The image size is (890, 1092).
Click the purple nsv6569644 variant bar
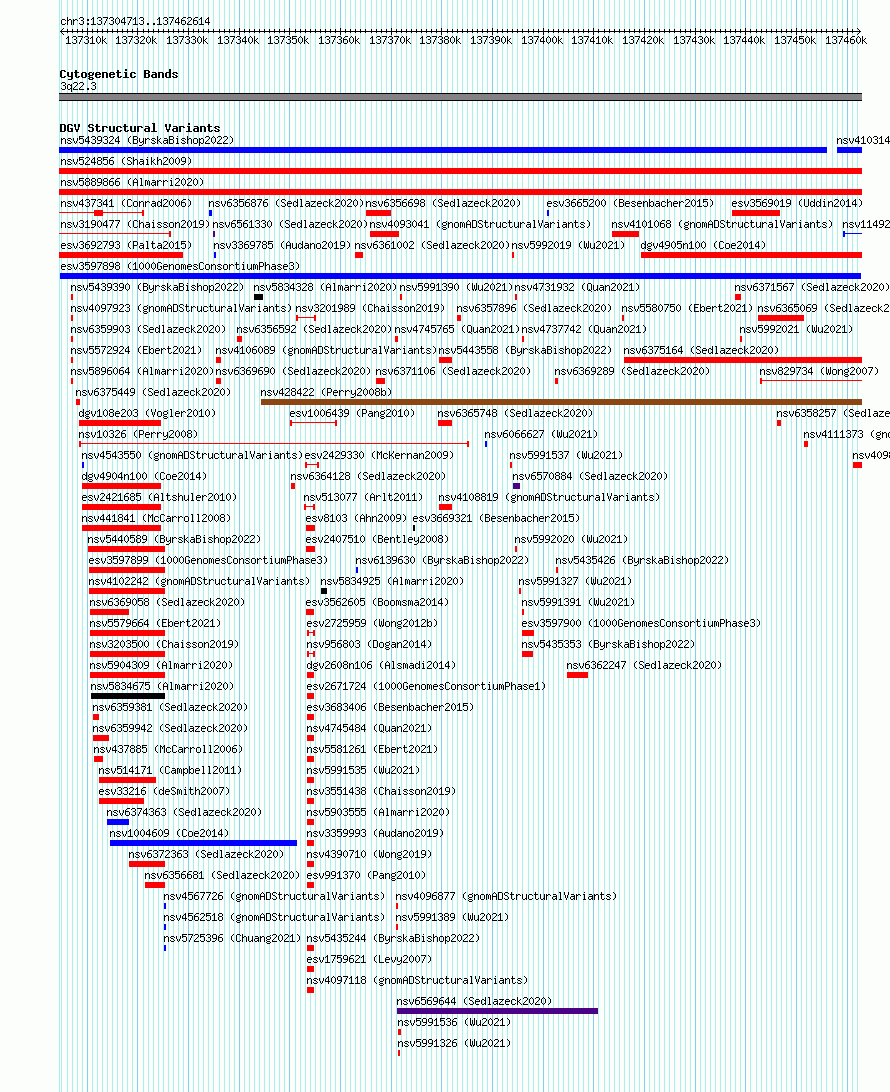tap(497, 1011)
